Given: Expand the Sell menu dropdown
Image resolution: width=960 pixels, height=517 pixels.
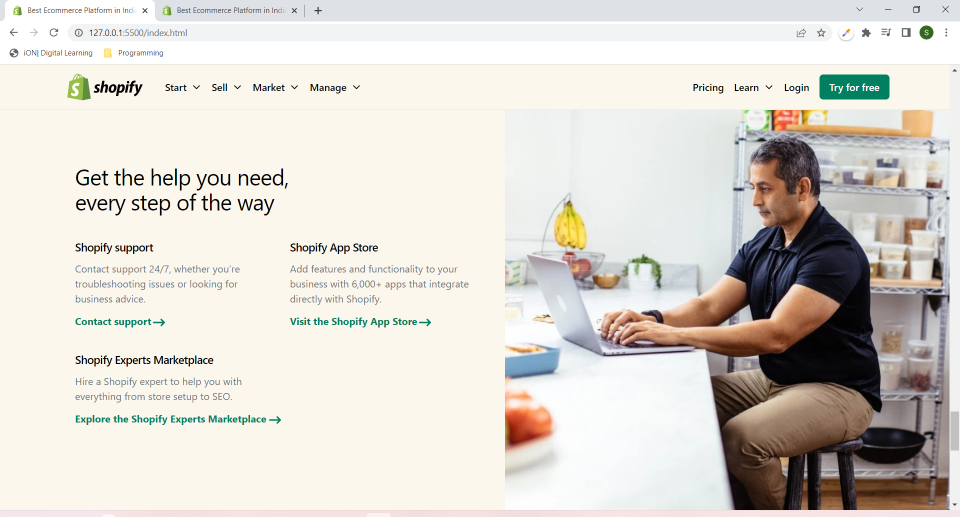Looking at the screenshot, I should (226, 88).
